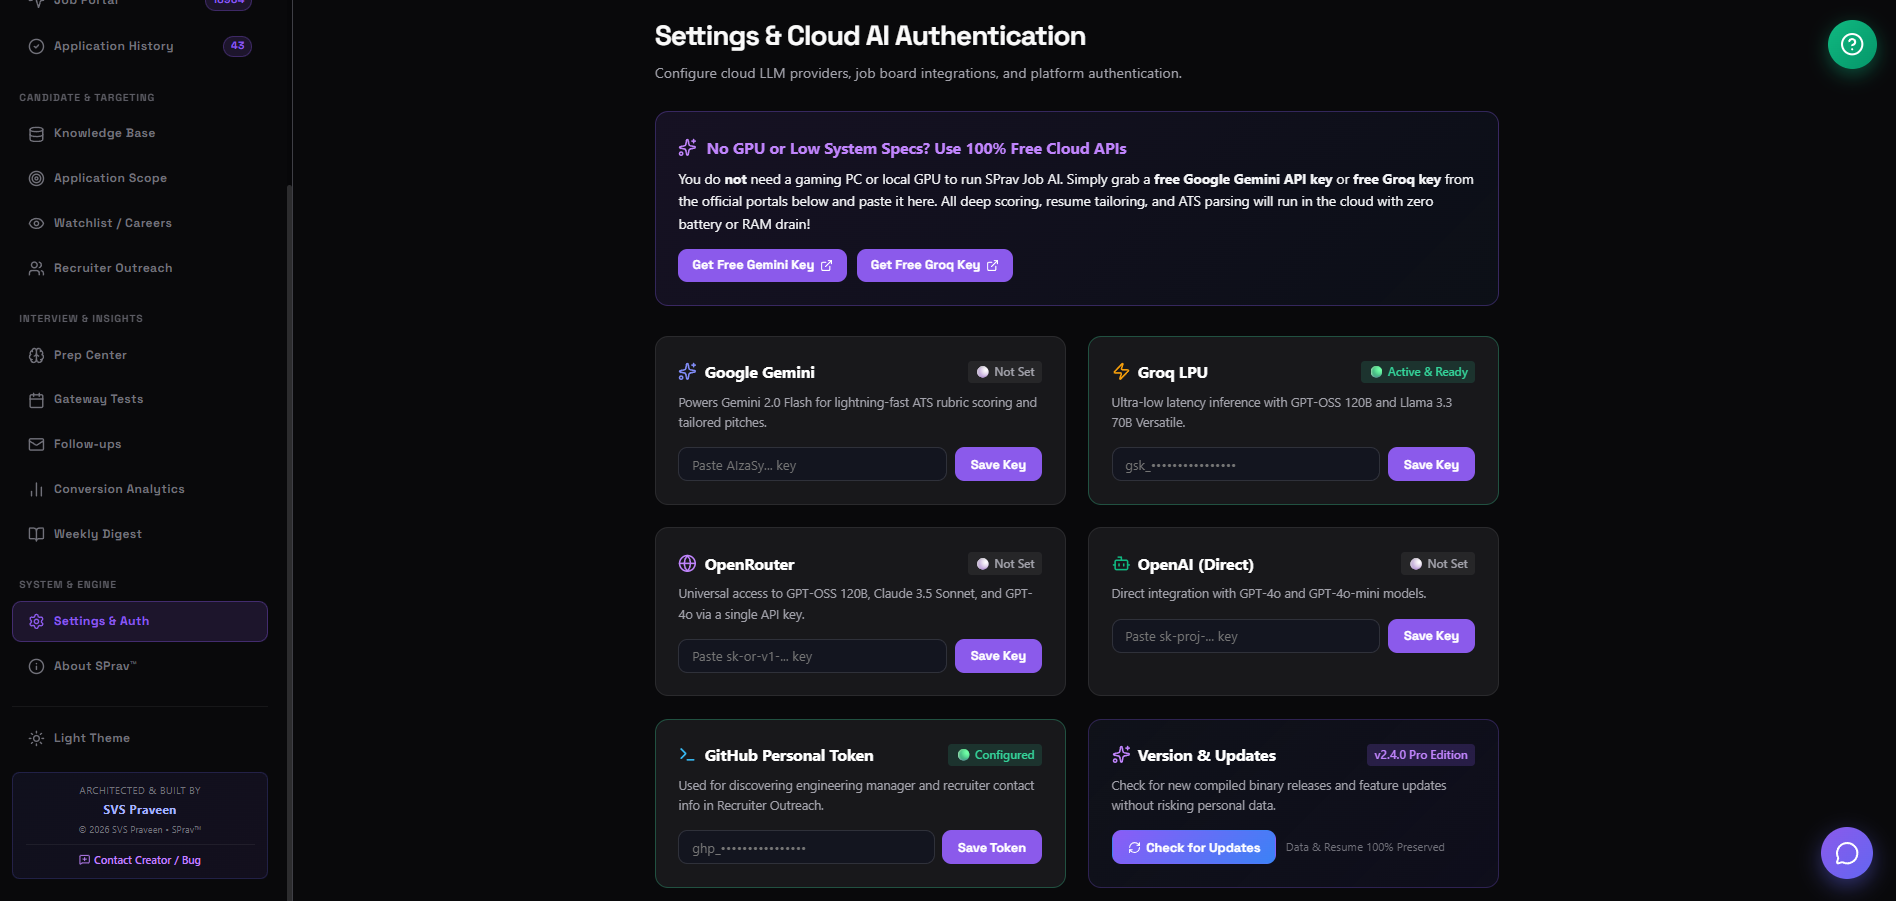Image resolution: width=1896 pixels, height=901 pixels.
Task: Click the GitHub Personal Token terminal icon
Action: pyautogui.click(x=687, y=755)
